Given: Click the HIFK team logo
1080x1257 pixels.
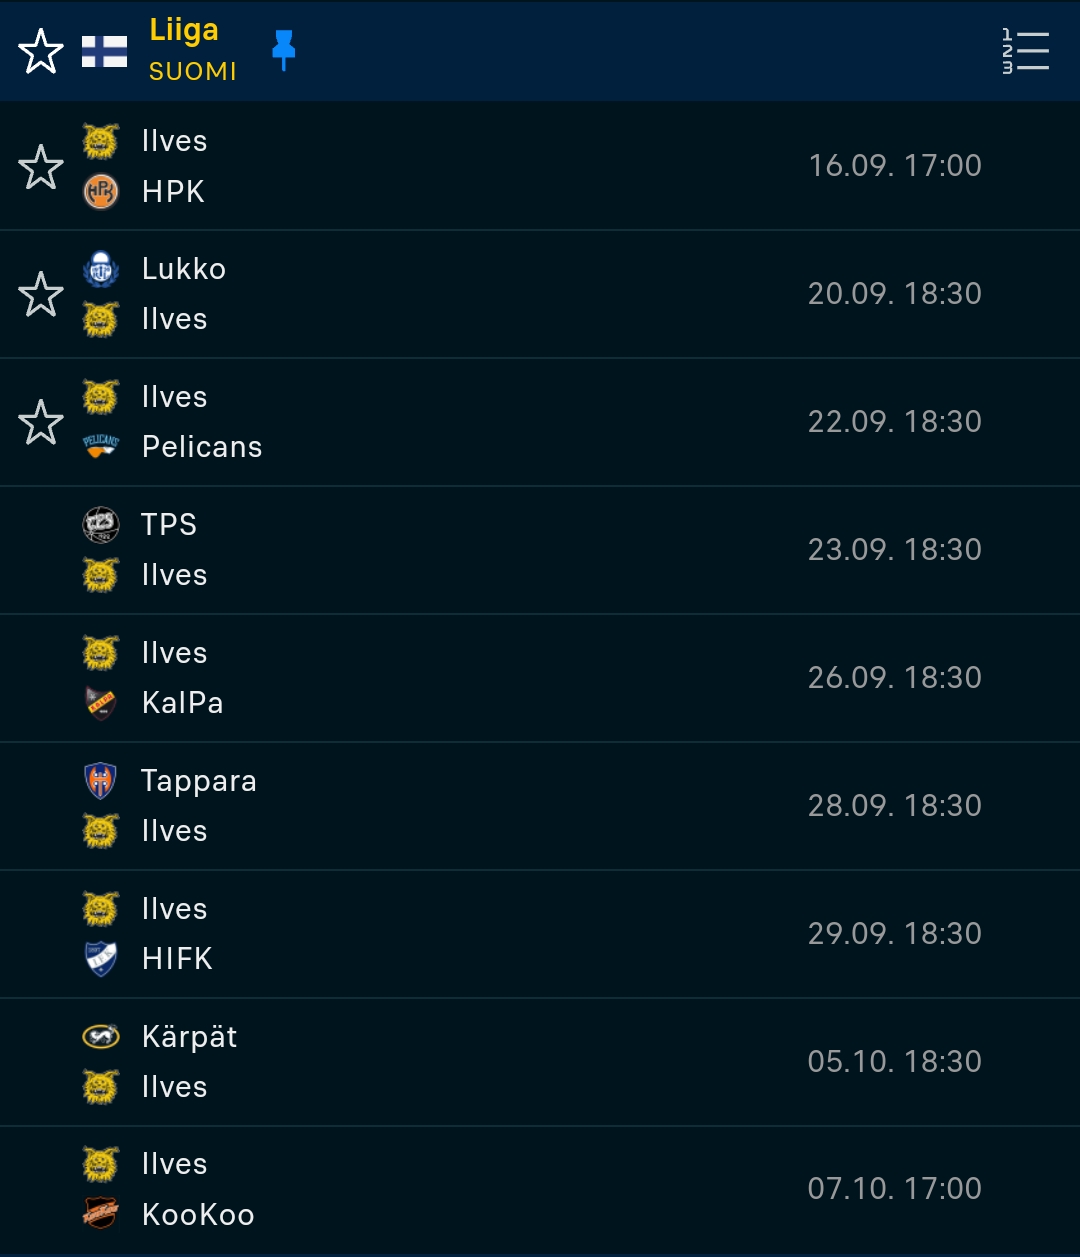Looking at the screenshot, I should coord(100,958).
